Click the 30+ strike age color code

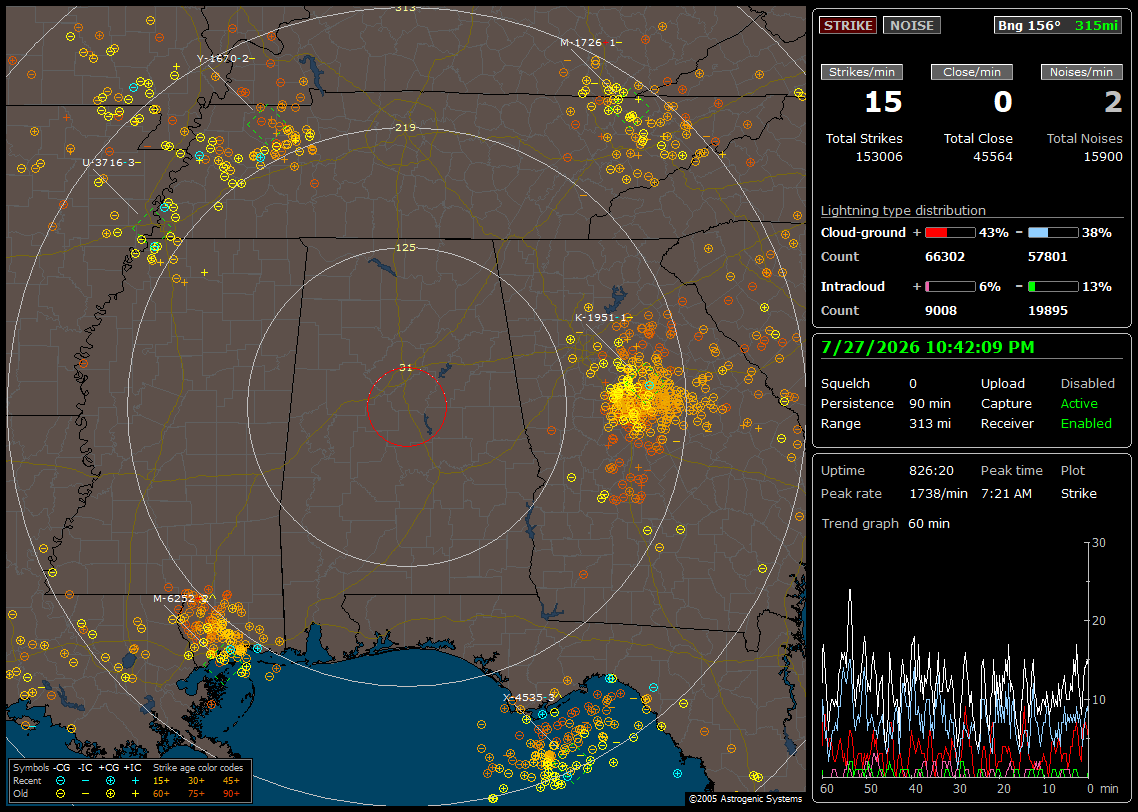tap(196, 781)
